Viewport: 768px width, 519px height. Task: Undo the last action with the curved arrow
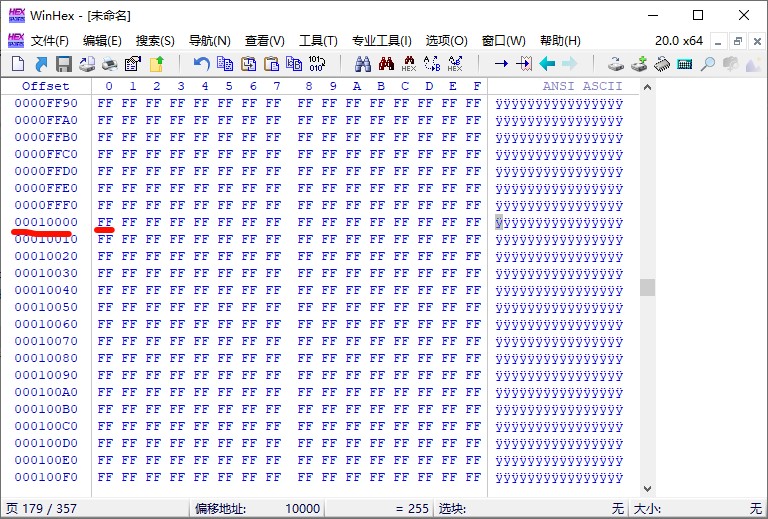pyautogui.click(x=201, y=64)
